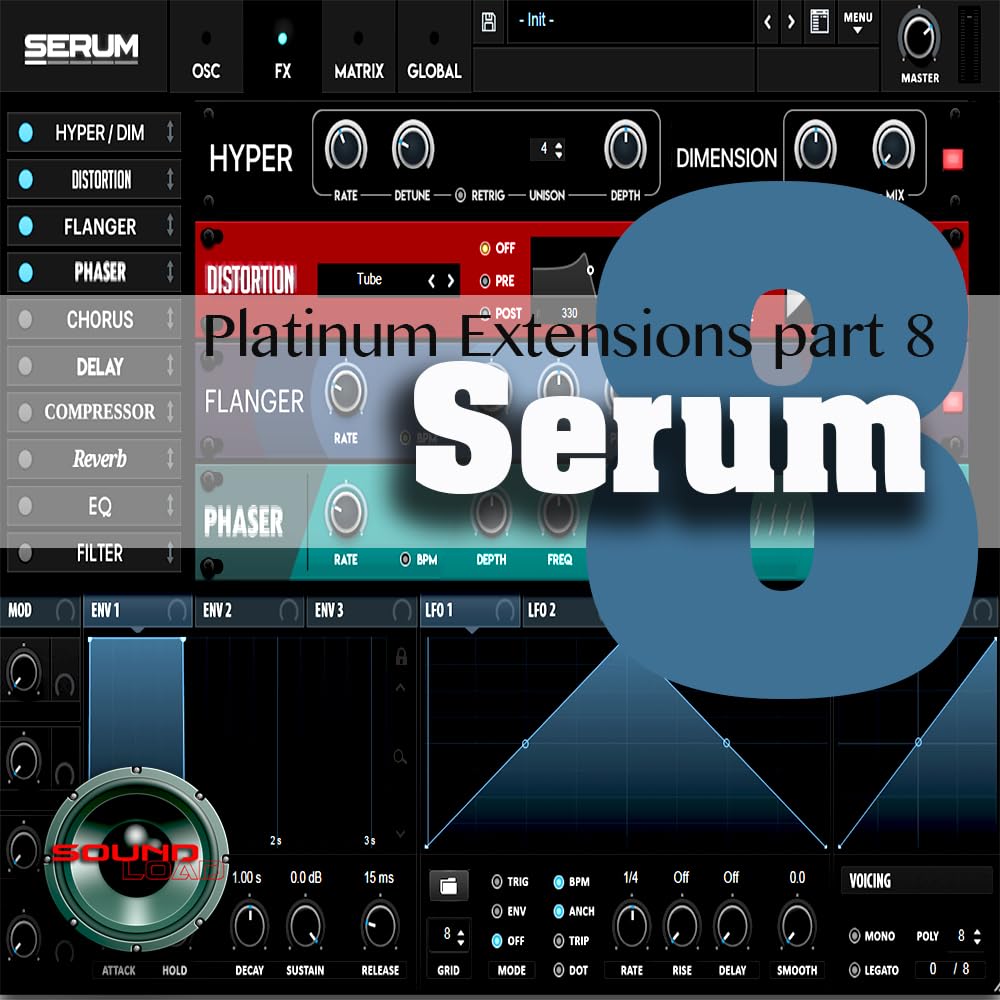Select the ENV 2 tab
Screen dimensions: 1000x1000
[250, 611]
